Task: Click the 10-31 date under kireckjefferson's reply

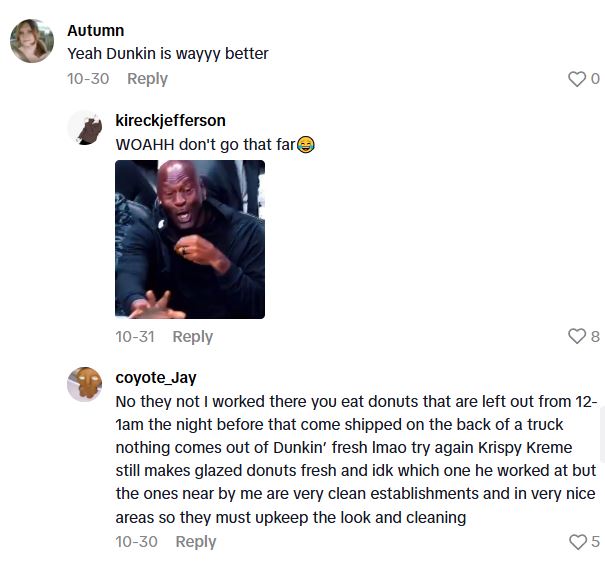Action: 135,336
